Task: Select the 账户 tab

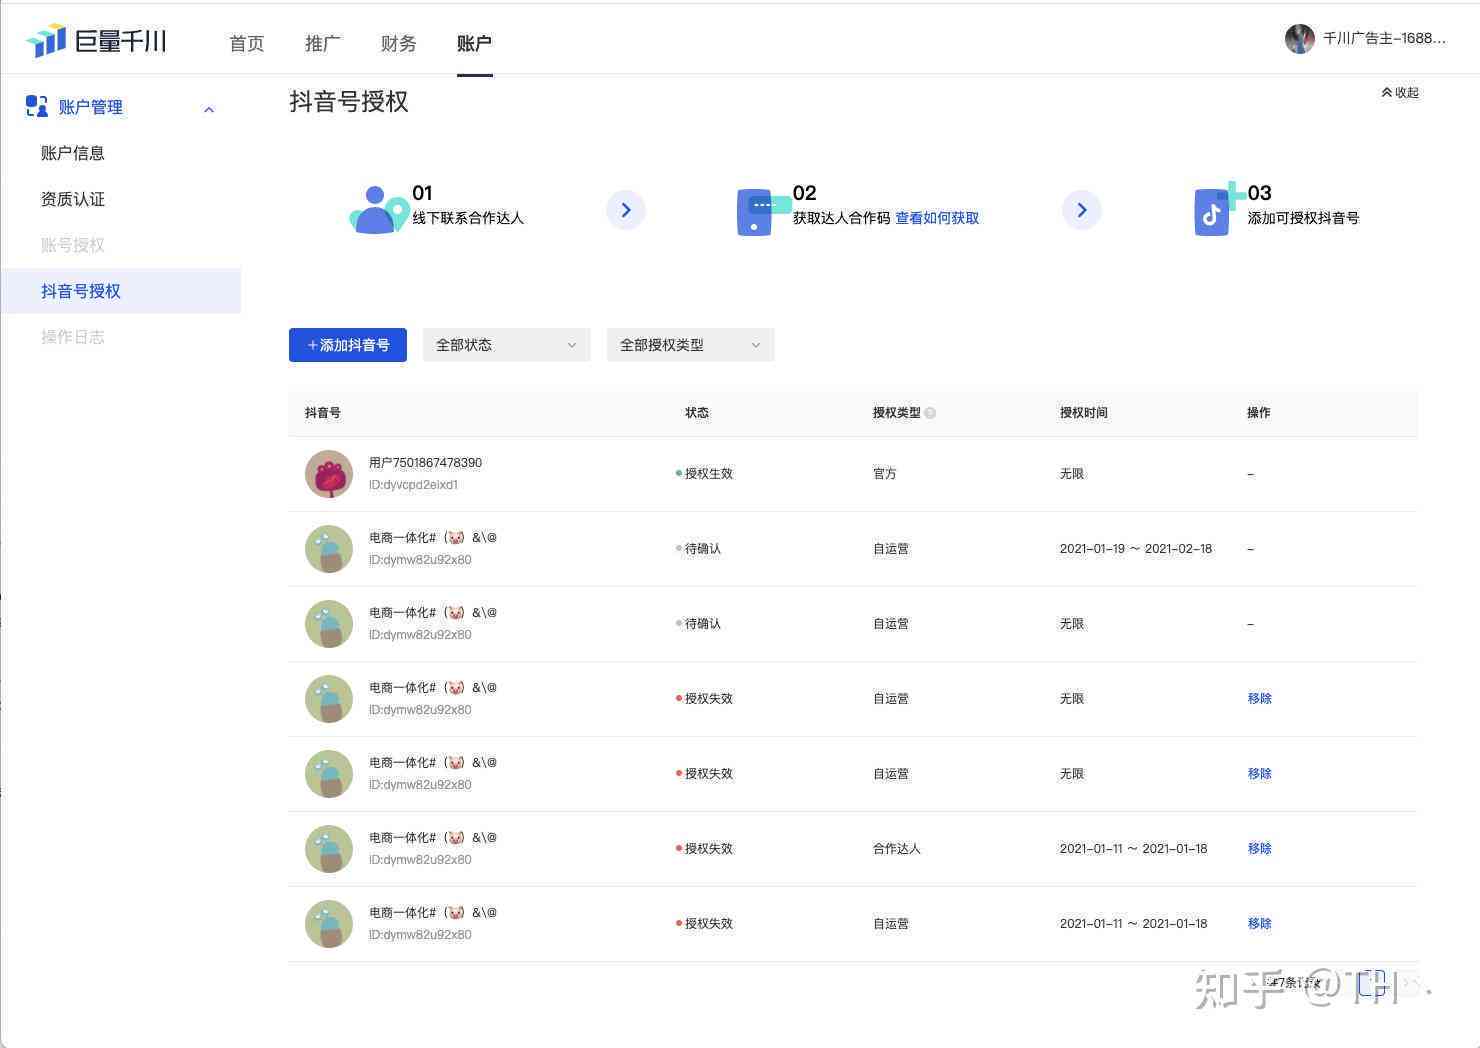Action: coord(474,43)
